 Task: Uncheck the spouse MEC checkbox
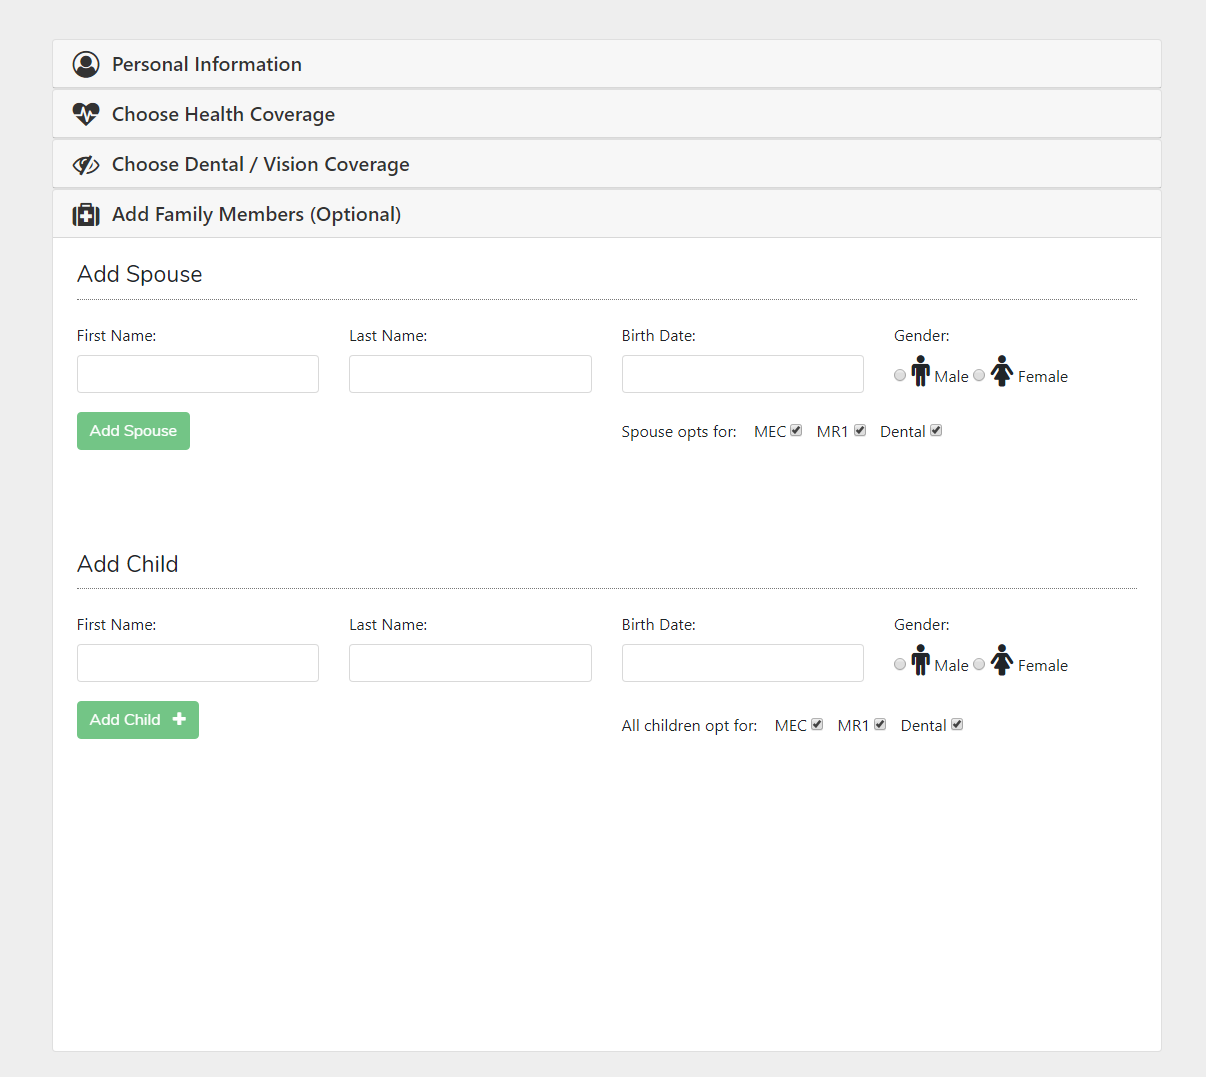point(796,431)
